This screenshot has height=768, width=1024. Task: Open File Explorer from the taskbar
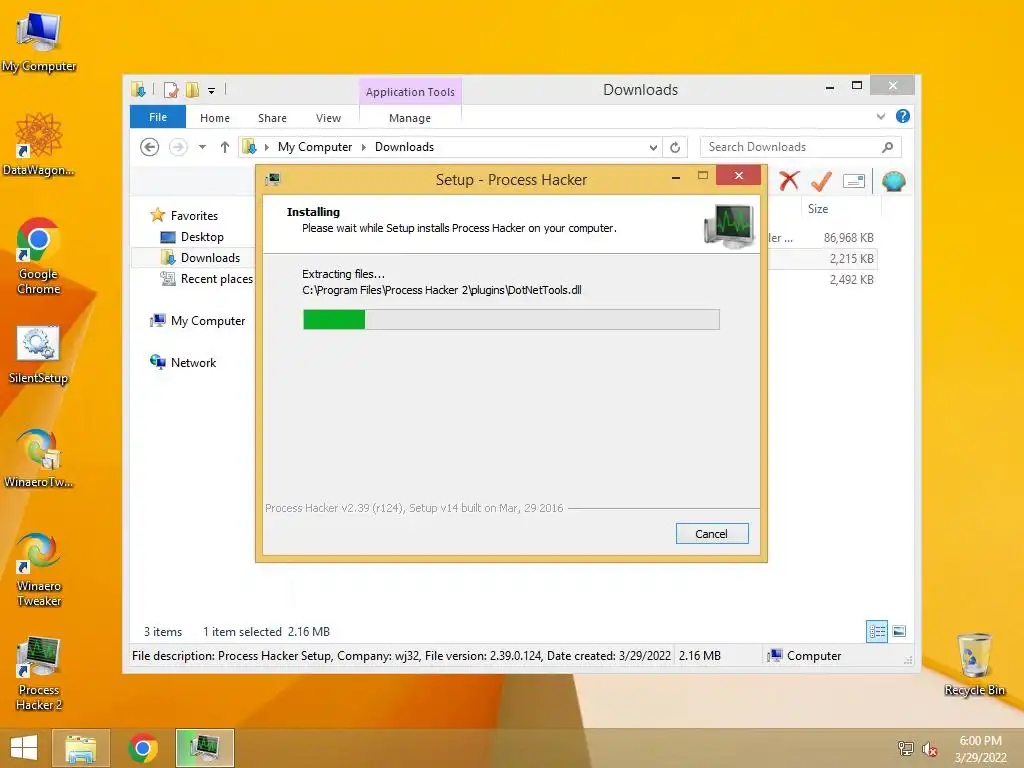click(81, 748)
